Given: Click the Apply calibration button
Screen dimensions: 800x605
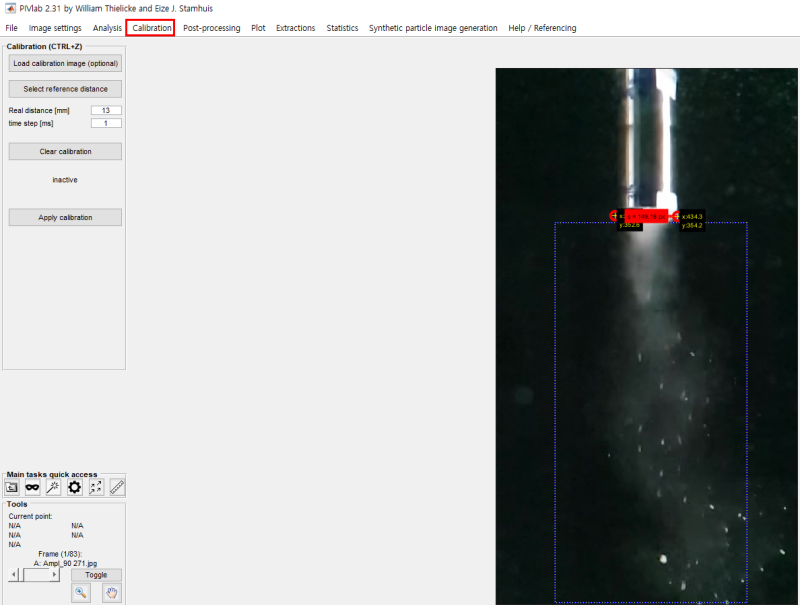Looking at the screenshot, I should point(65,217).
